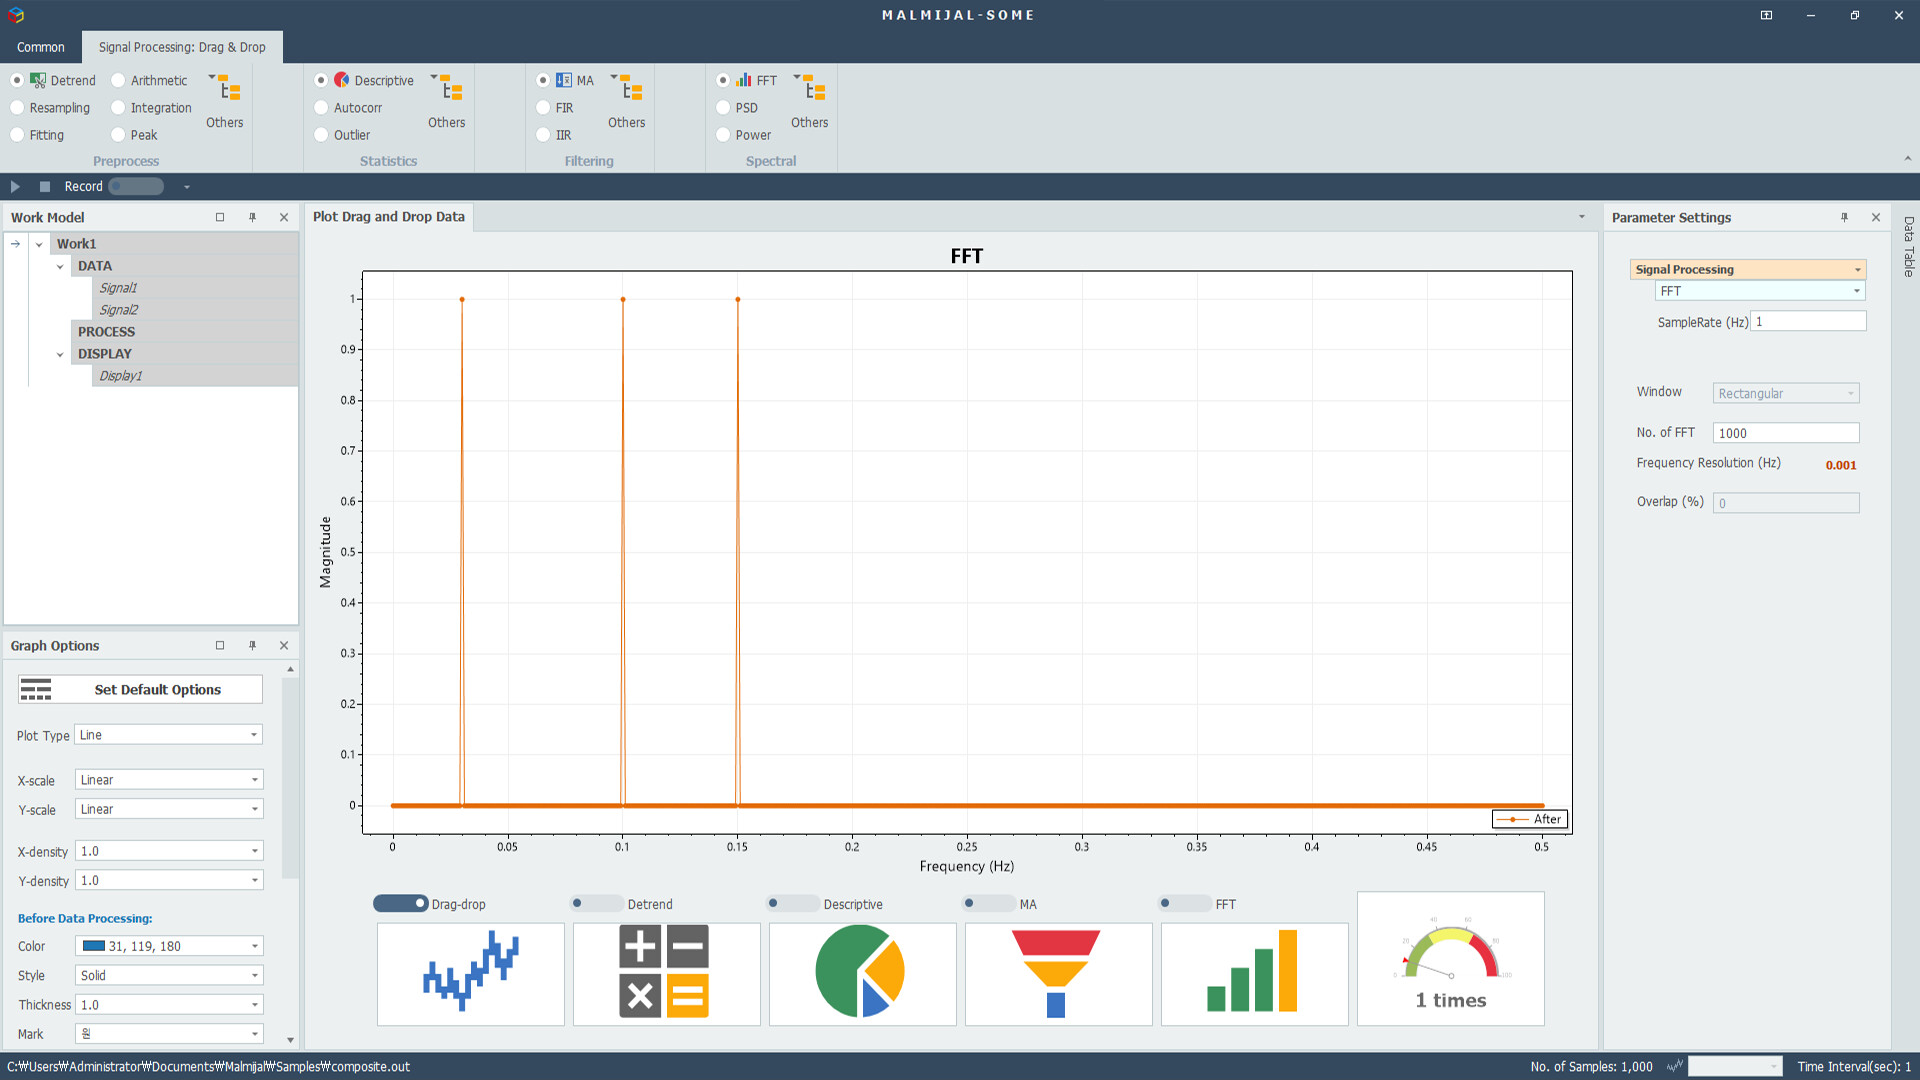The height and width of the screenshot is (1080, 1920).
Task: Open the Before Data Processing color picker
Action: coord(168,946)
